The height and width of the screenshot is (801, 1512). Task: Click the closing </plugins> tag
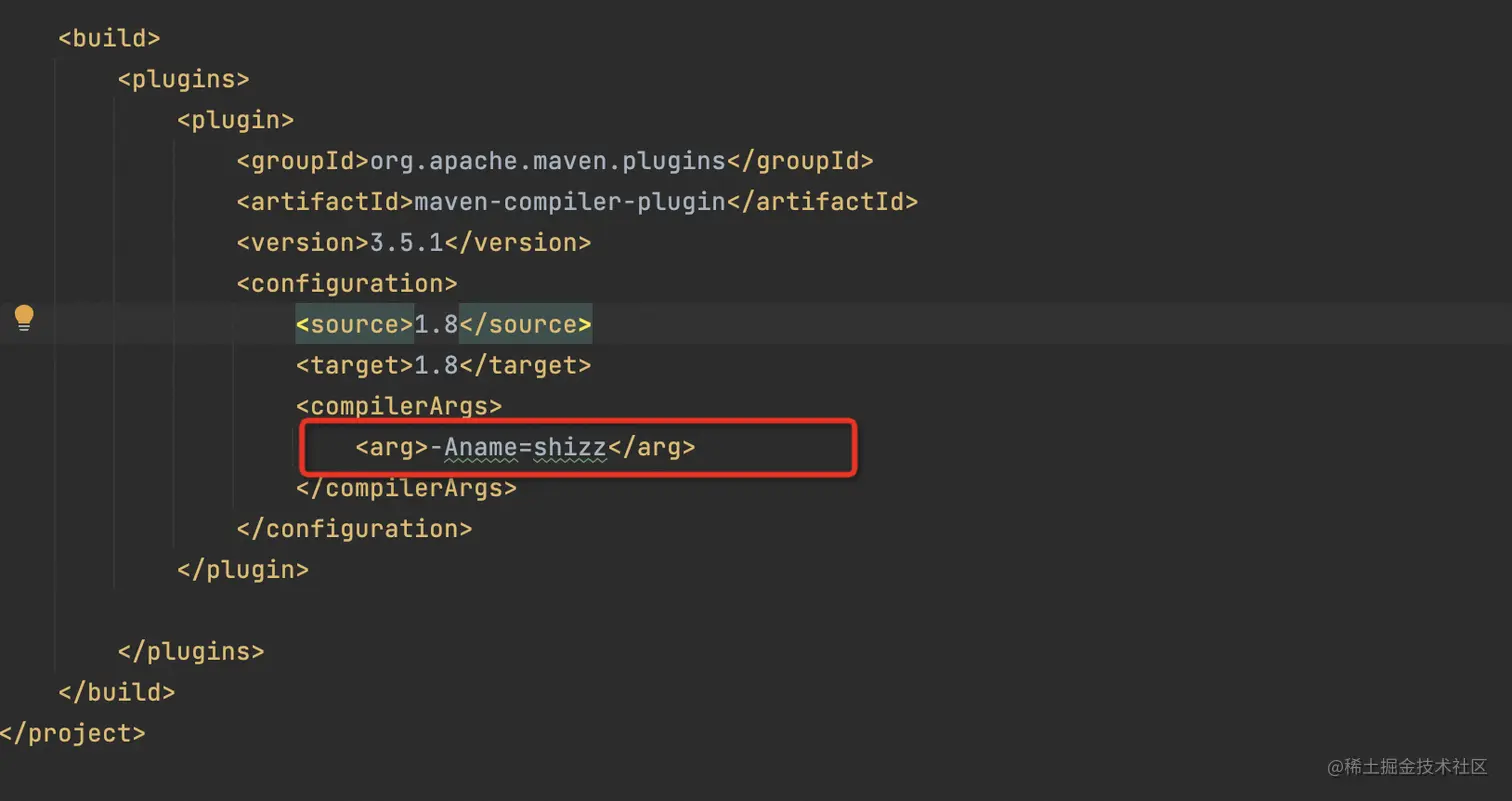click(191, 652)
